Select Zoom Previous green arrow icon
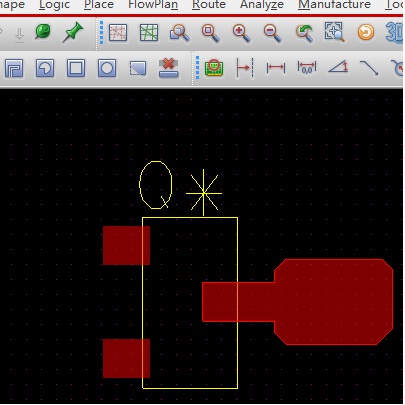The width and height of the screenshot is (405, 405). tap(304, 33)
